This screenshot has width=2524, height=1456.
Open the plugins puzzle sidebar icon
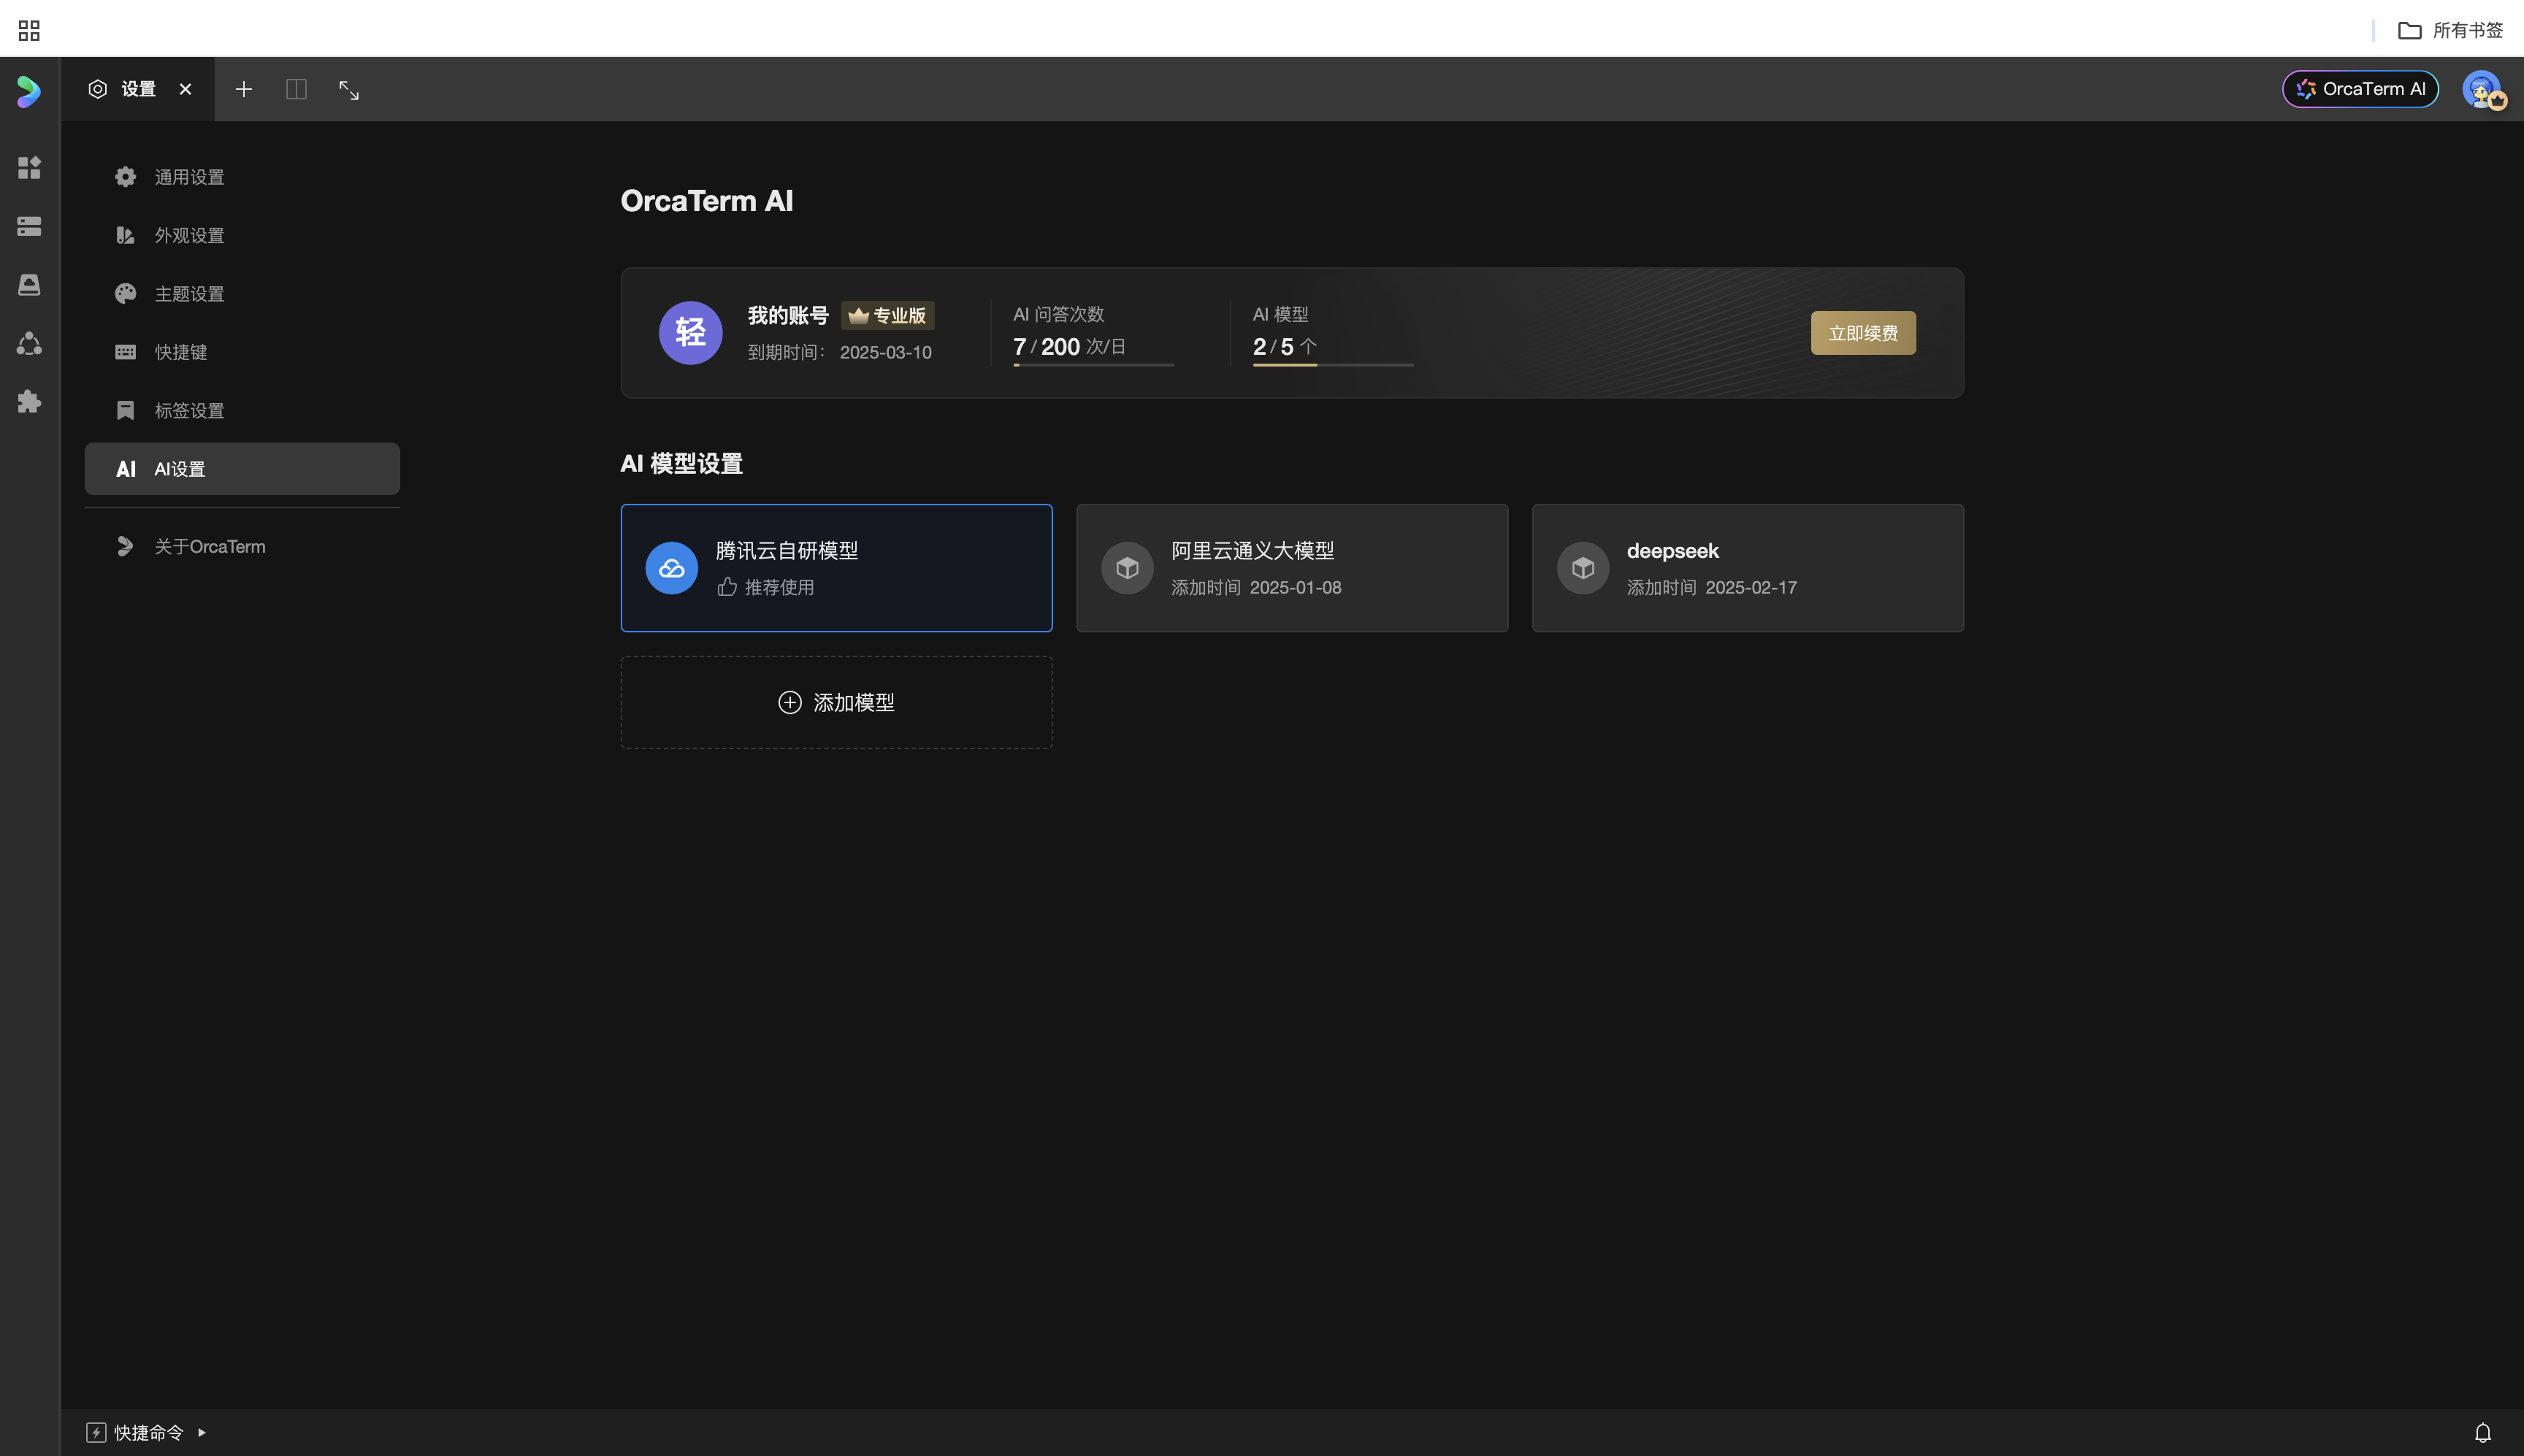click(29, 401)
